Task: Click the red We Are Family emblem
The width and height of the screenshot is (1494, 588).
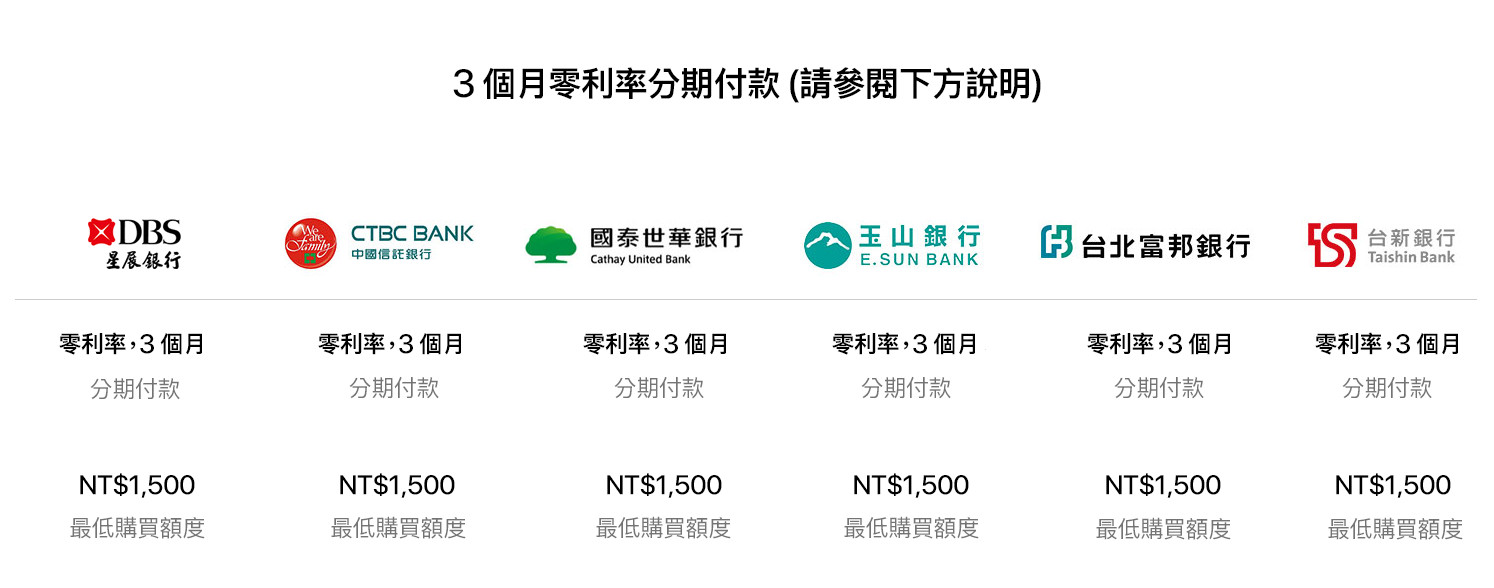Action: tap(311, 244)
